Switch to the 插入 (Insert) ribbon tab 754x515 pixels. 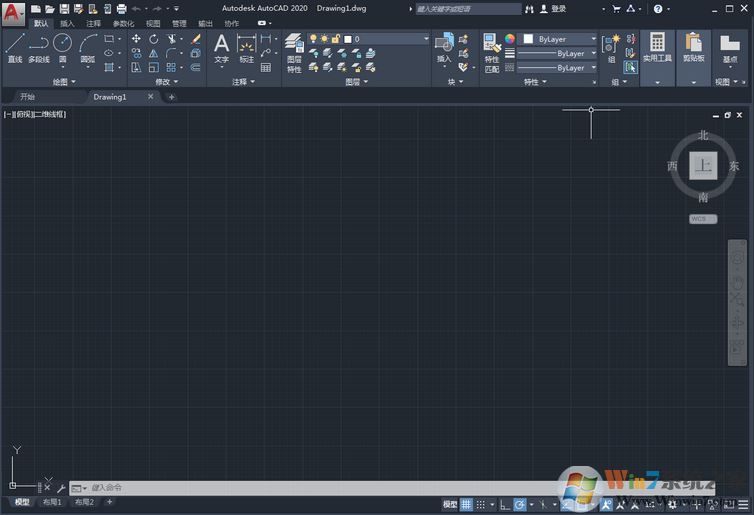pyautogui.click(x=67, y=23)
